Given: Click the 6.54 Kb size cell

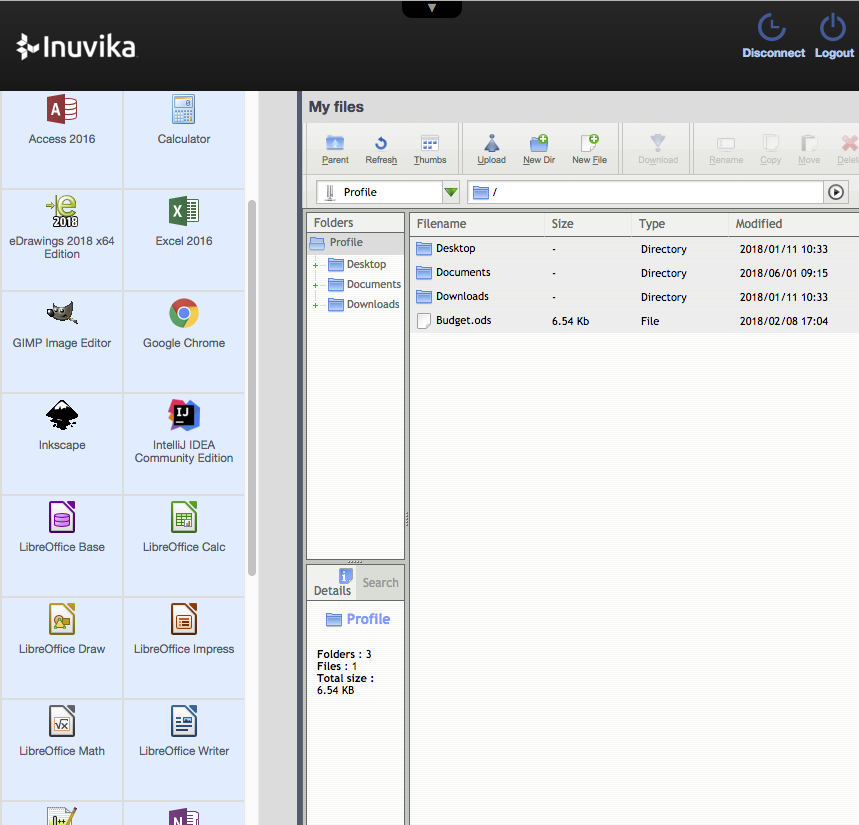Looking at the screenshot, I should [x=570, y=321].
